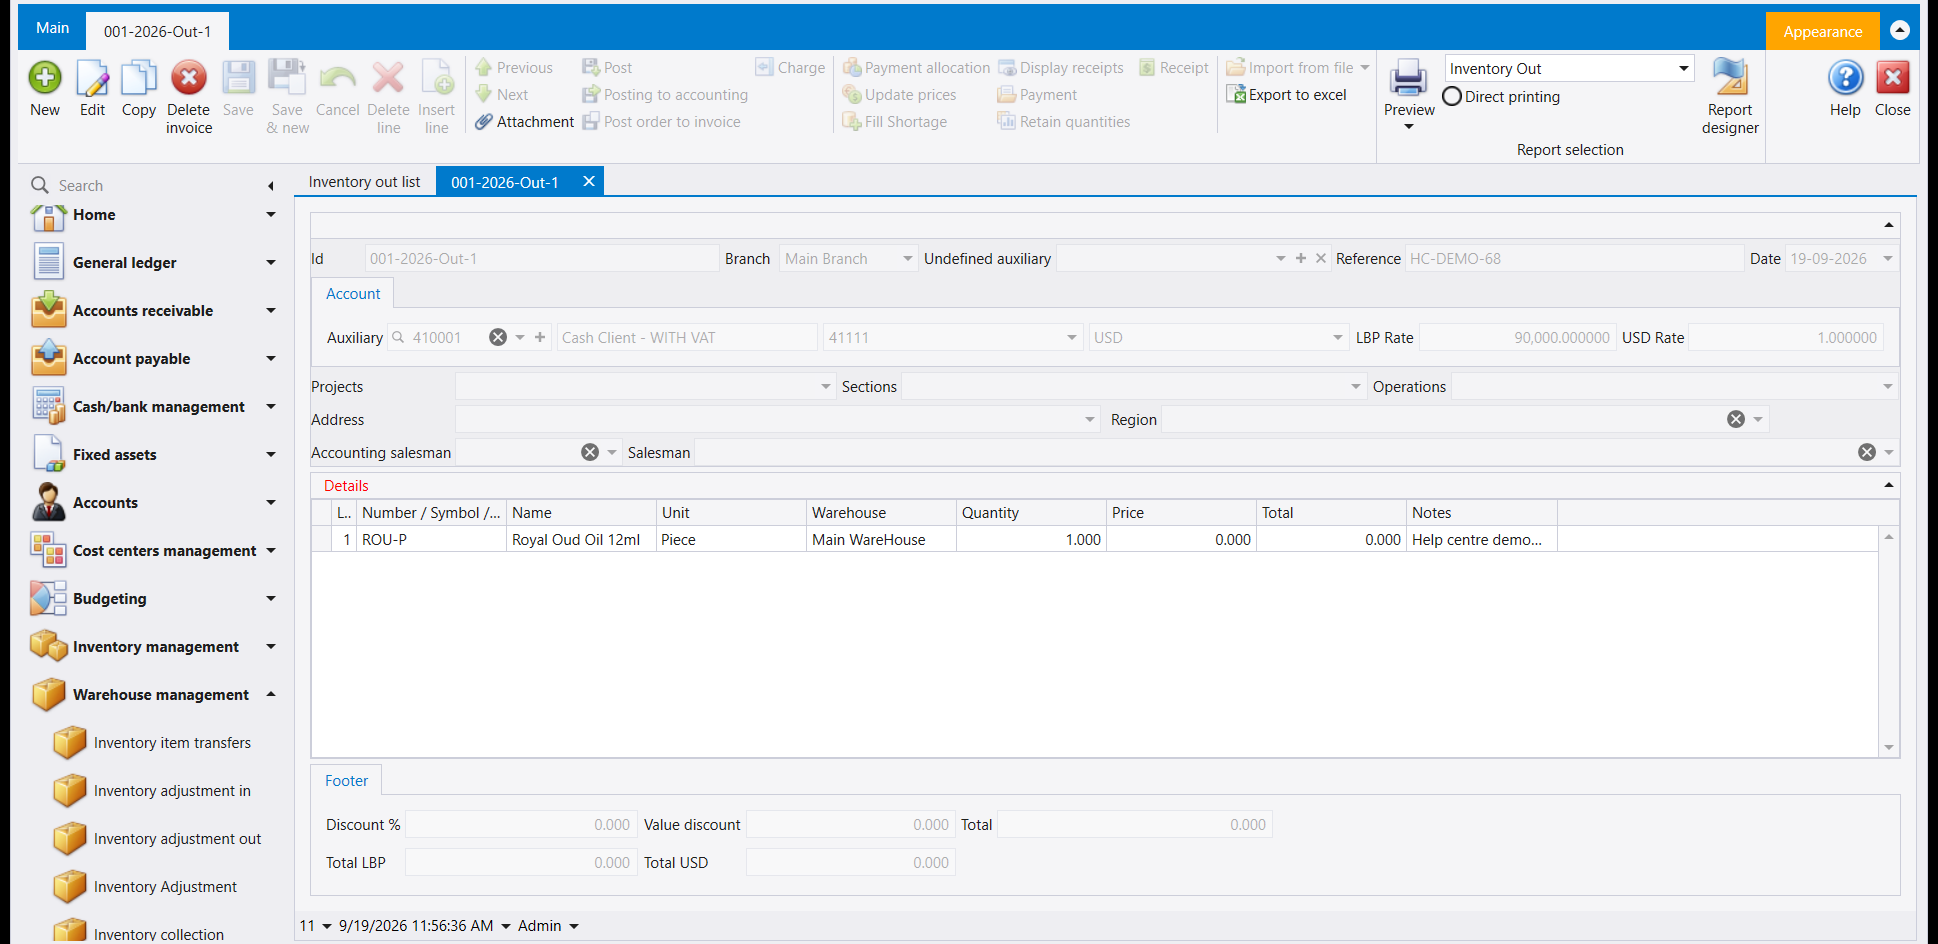Select the Footer tab
This screenshot has height=944, width=1938.
coord(346,781)
